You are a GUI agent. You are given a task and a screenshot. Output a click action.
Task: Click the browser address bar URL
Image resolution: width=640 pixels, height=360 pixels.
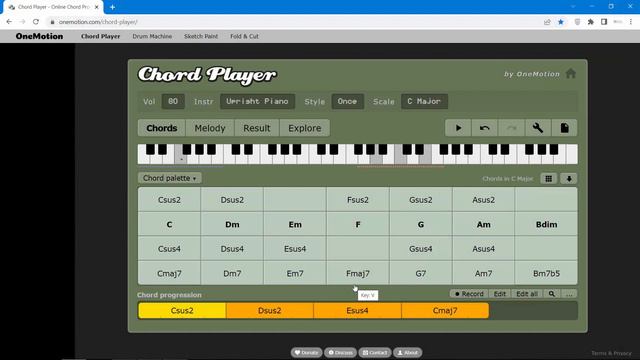tap(98, 22)
